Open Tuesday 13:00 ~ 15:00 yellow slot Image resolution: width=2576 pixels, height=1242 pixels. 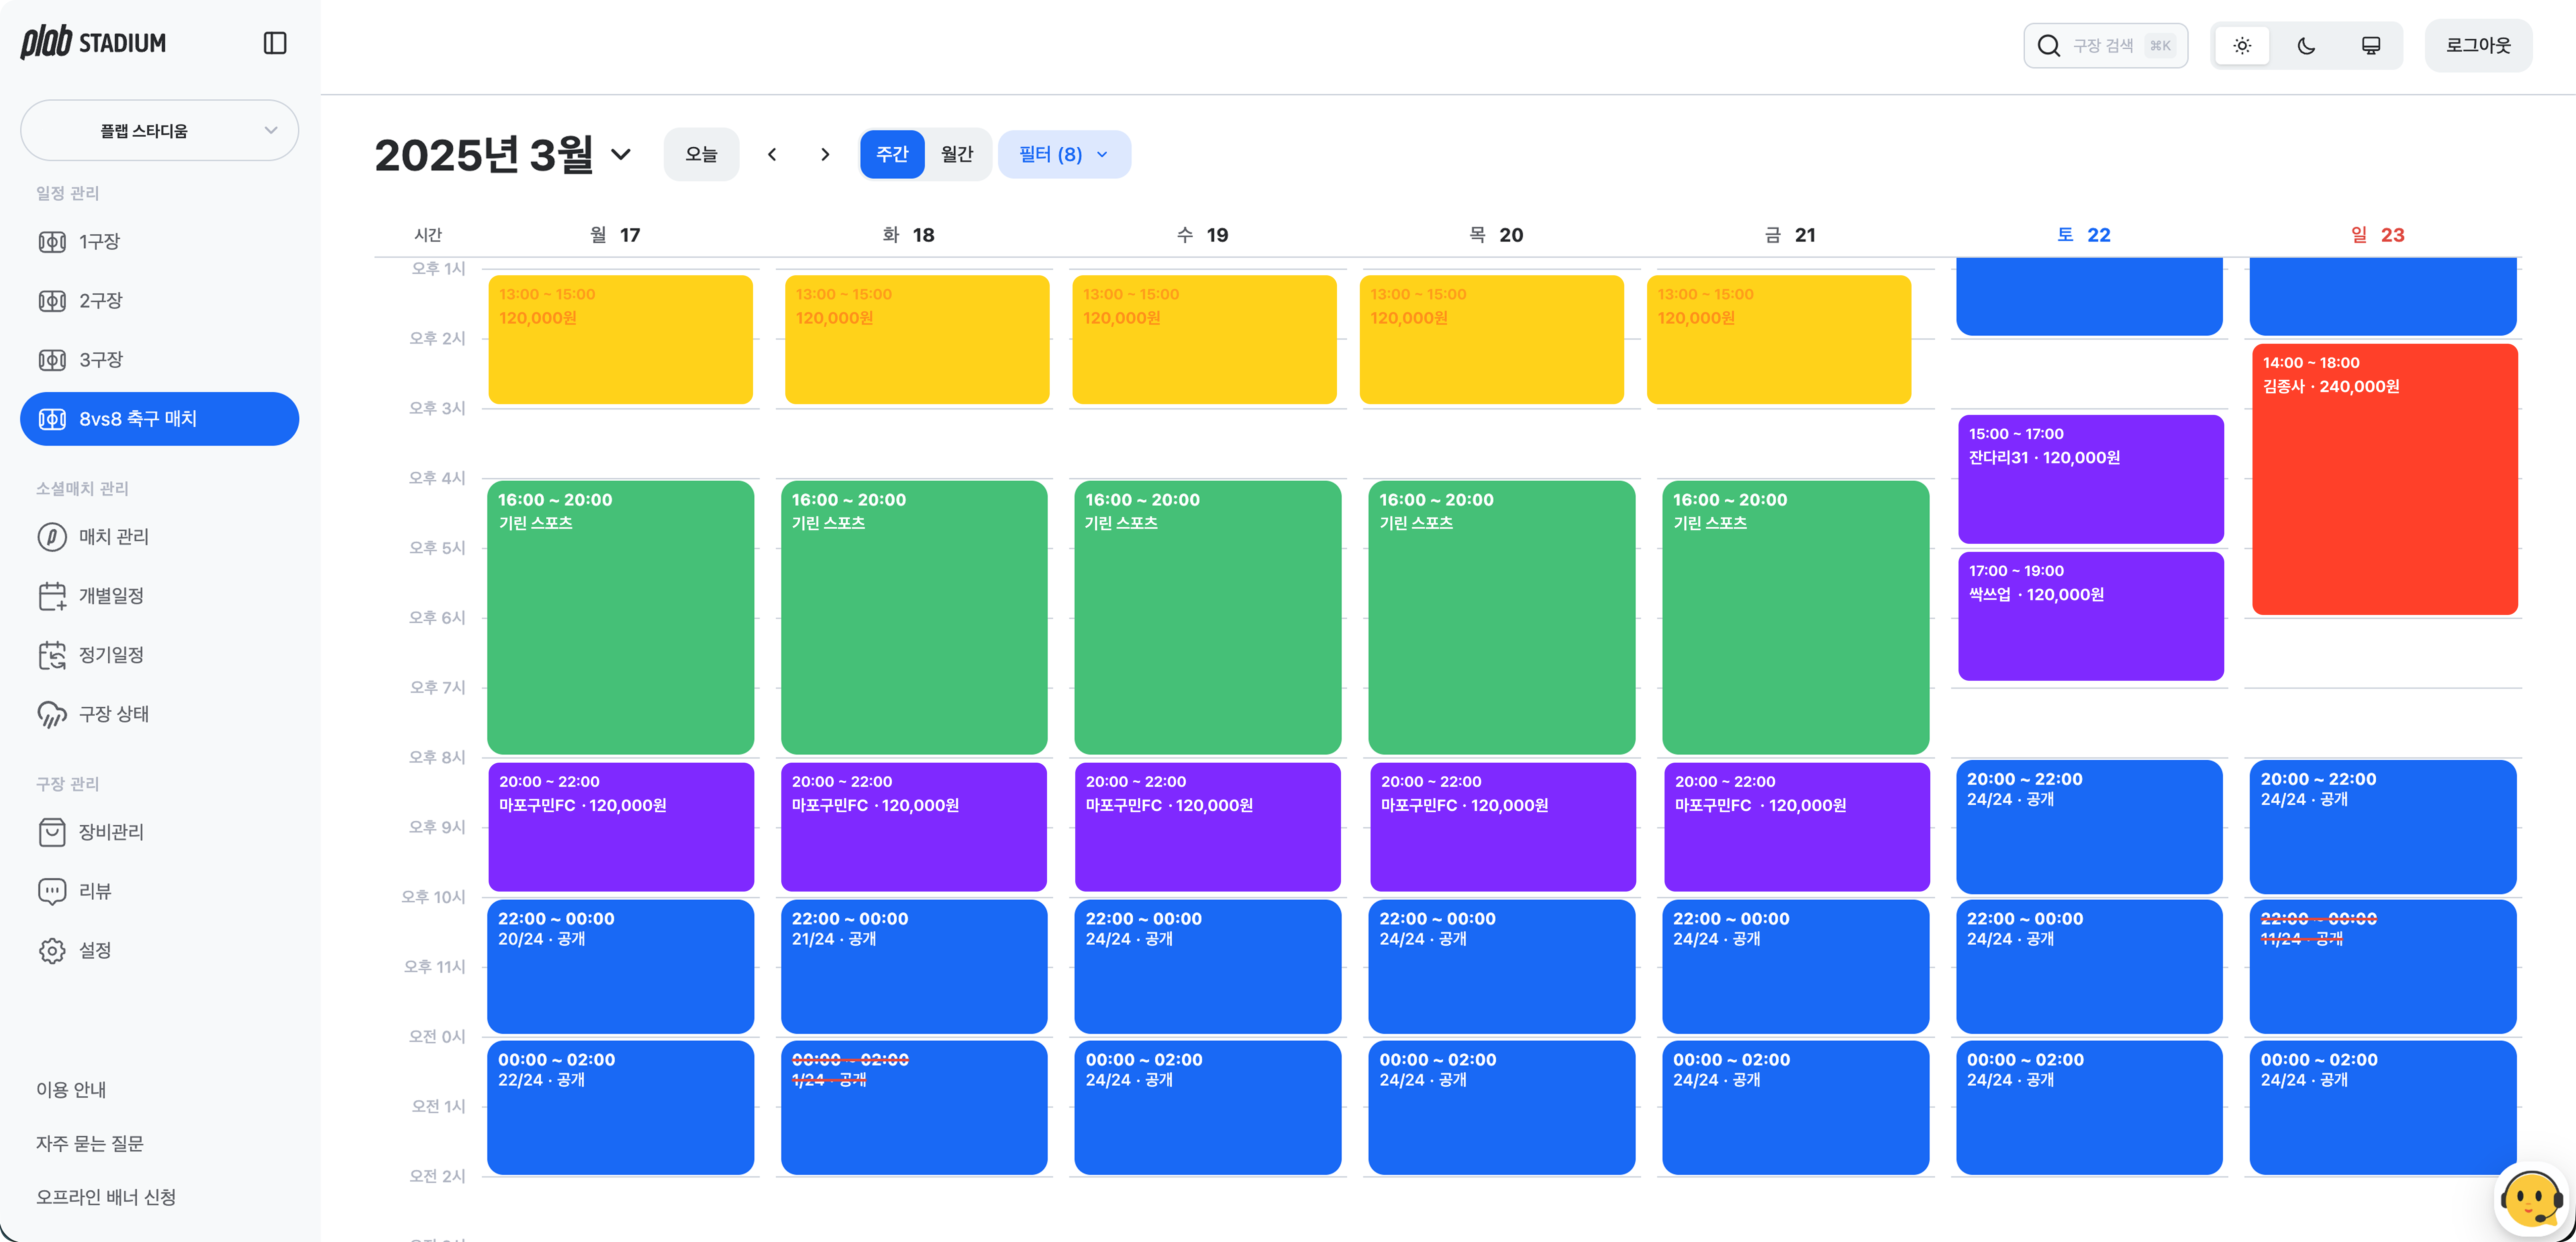click(917, 340)
